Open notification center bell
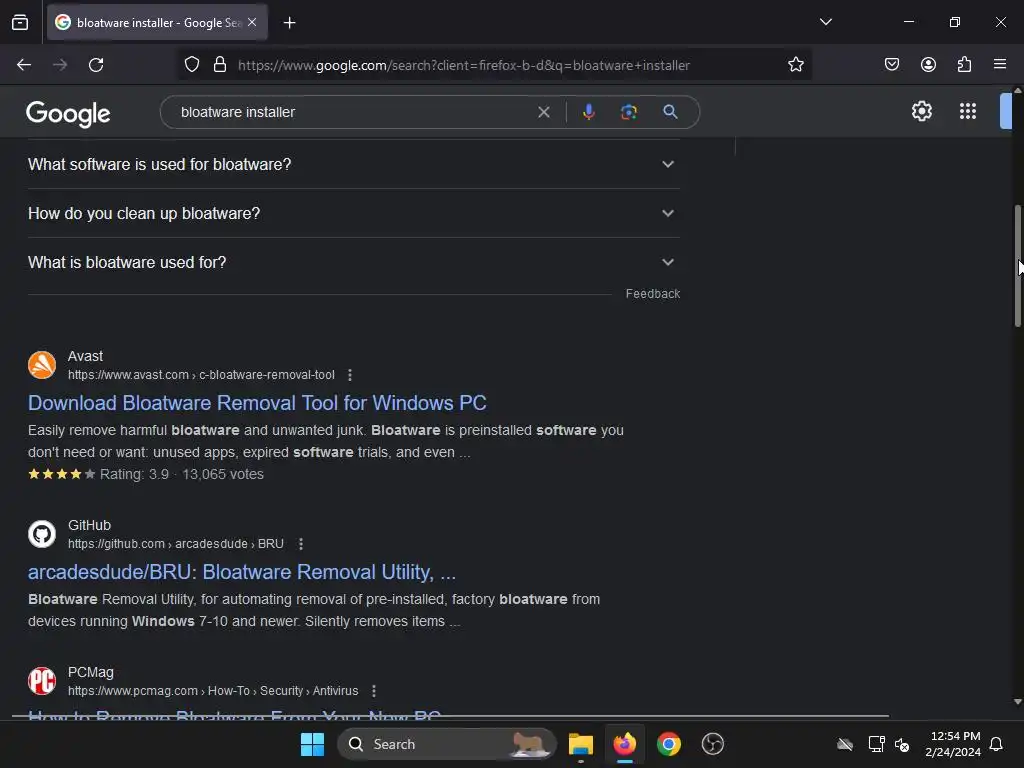1024x768 pixels. (x=996, y=744)
